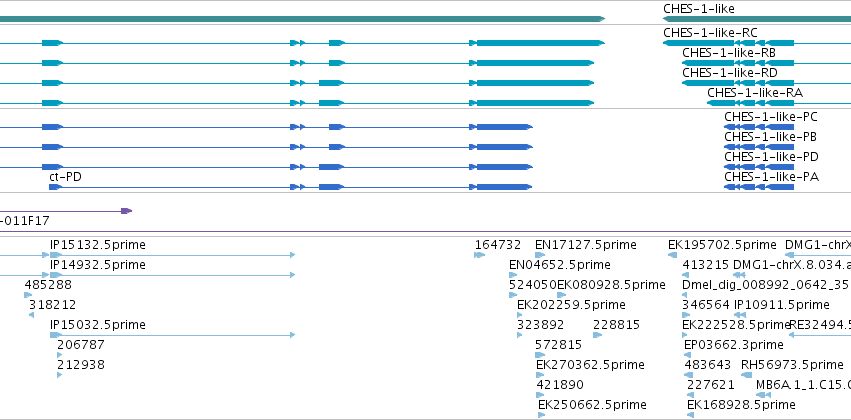Click feature label 206787
Viewport: 851px width, 420px height.
(x=81, y=345)
